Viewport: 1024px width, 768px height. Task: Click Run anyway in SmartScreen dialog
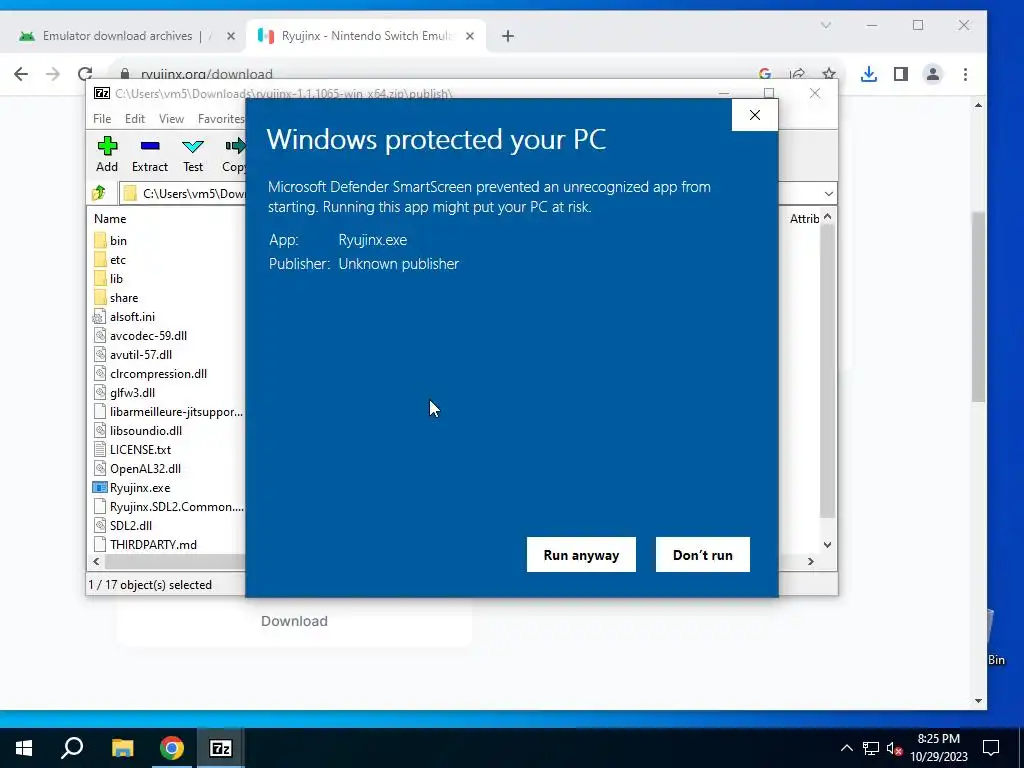581,554
